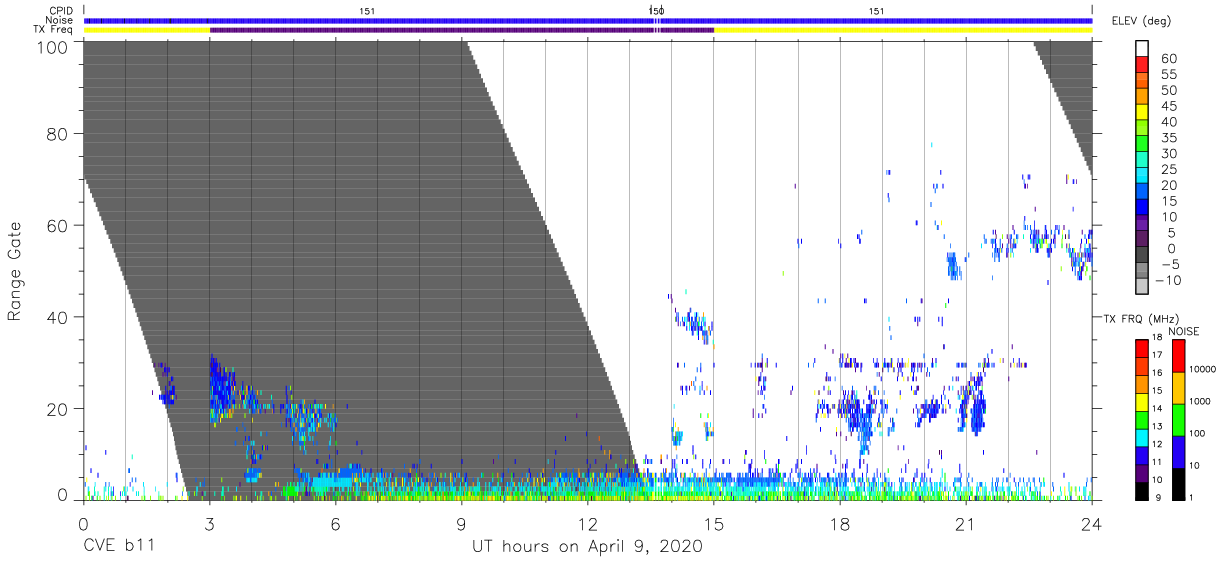Screen dimensions: 1228x567
Task: Click the '150' CPID marker label
Action: [x=656, y=11]
